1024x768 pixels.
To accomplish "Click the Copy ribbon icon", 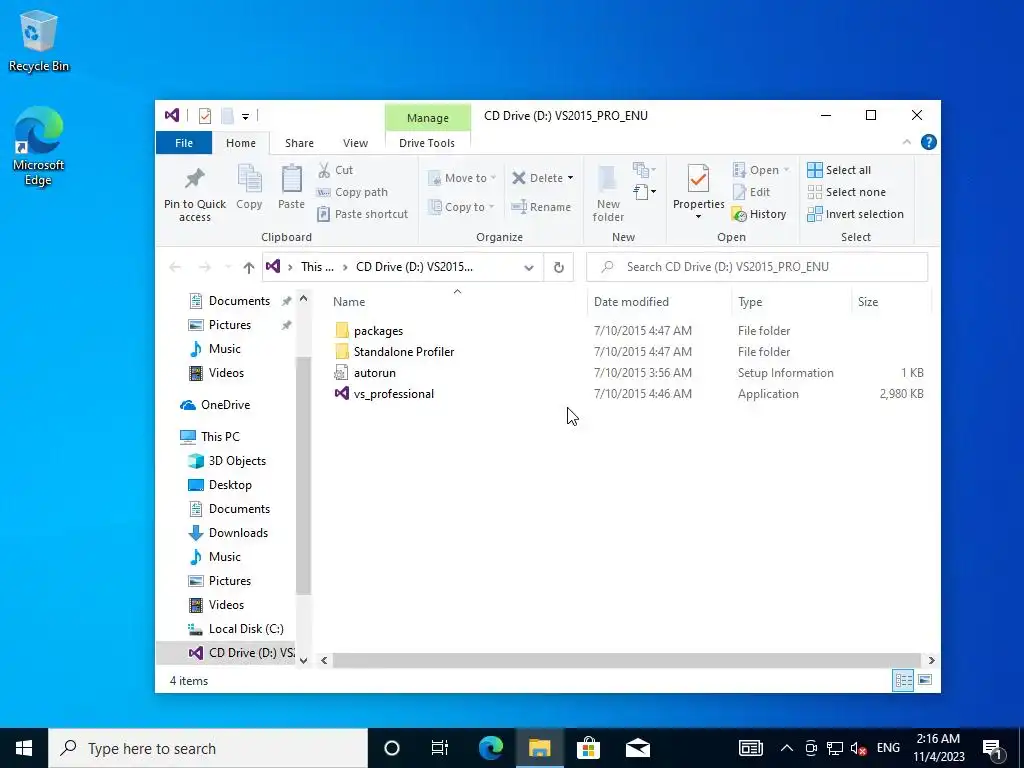I will (x=249, y=178).
